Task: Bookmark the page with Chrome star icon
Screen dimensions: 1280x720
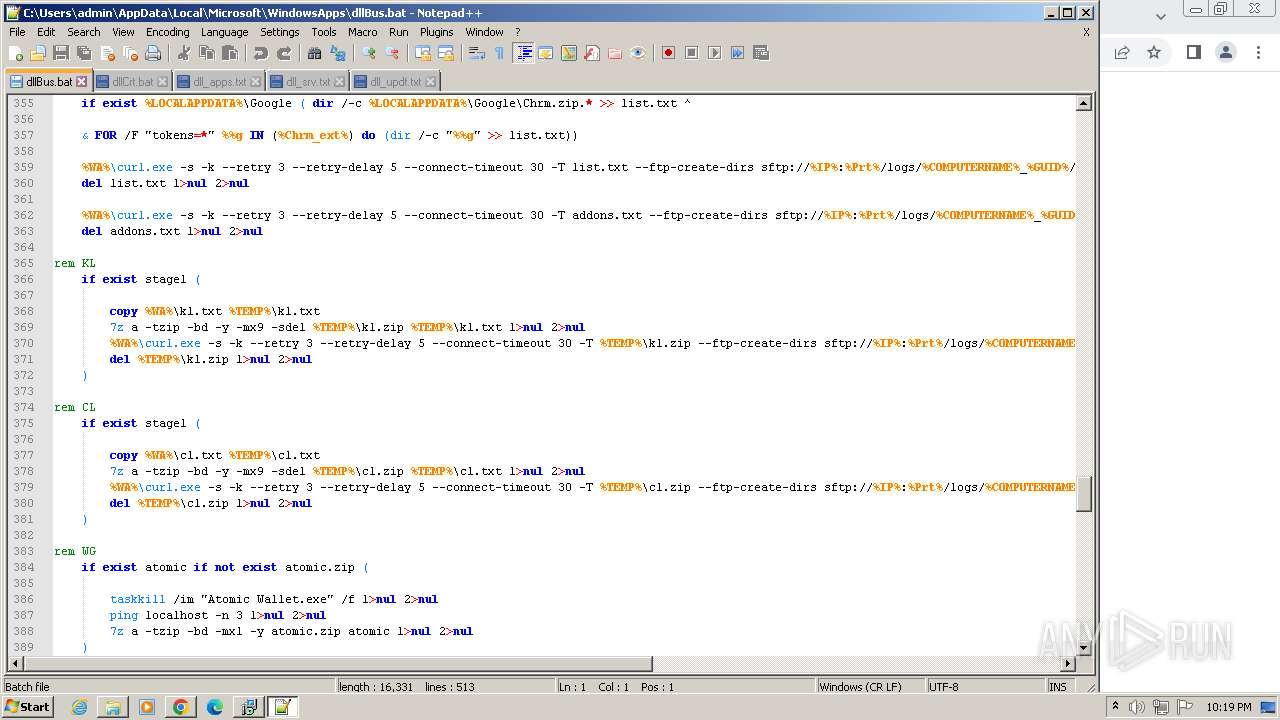Action: [1154, 52]
